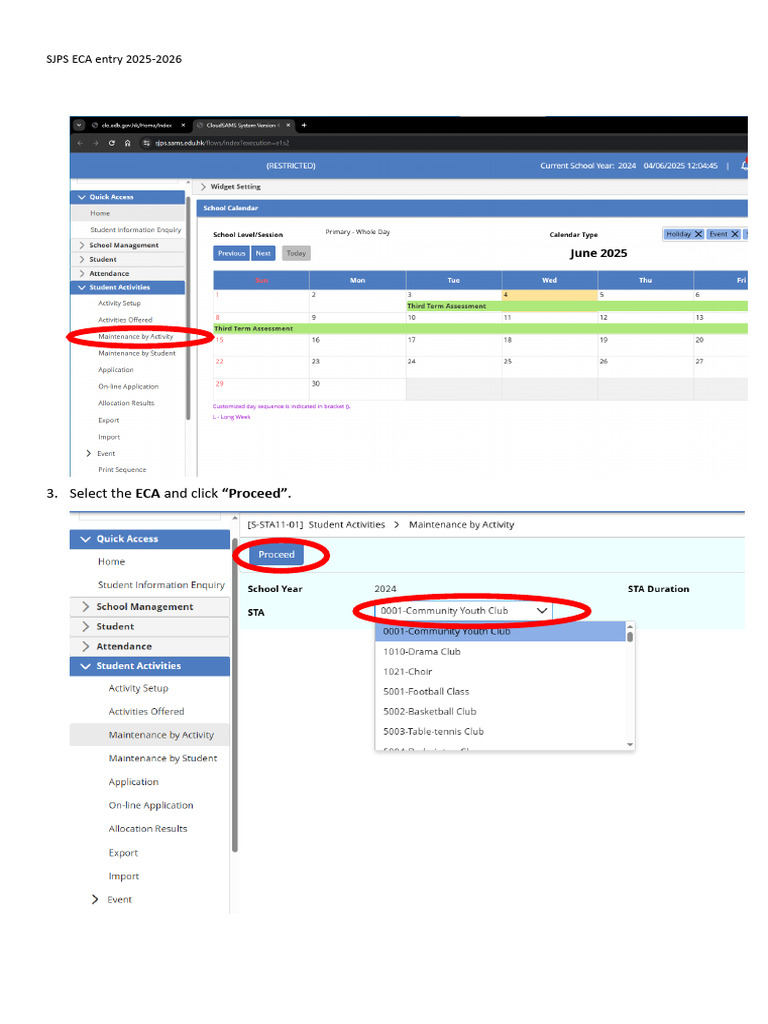Image resolution: width=768 pixels, height=1024 pixels.
Task: Collapse Student Activities in the lower screenshot sidebar
Action: [x=150, y=665]
